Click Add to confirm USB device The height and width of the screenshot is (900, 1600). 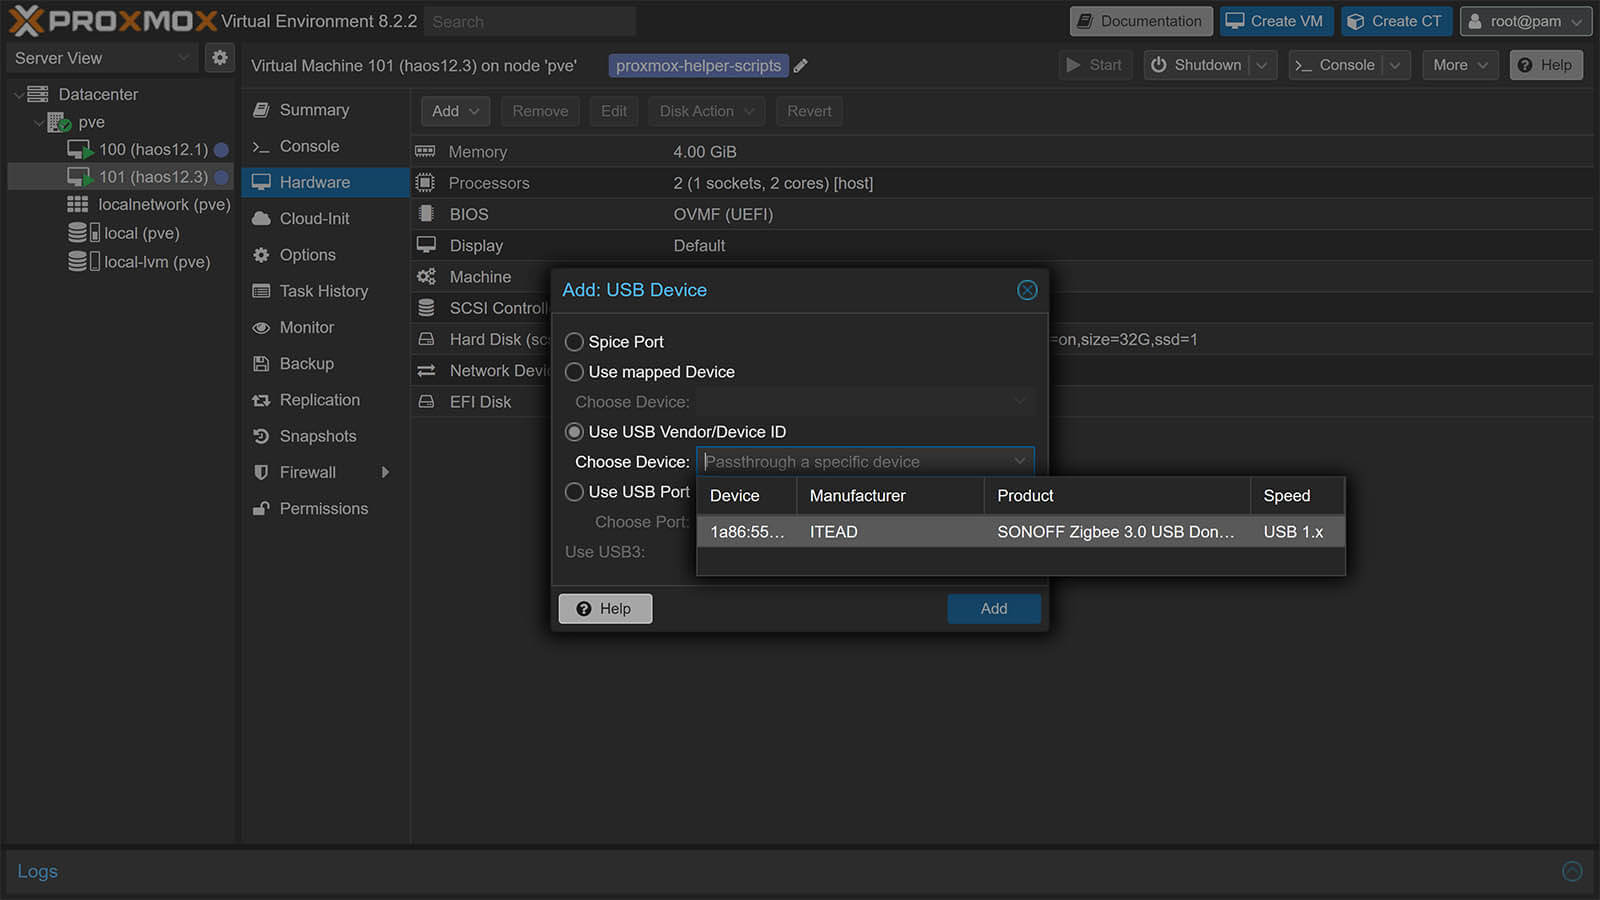(993, 608)
